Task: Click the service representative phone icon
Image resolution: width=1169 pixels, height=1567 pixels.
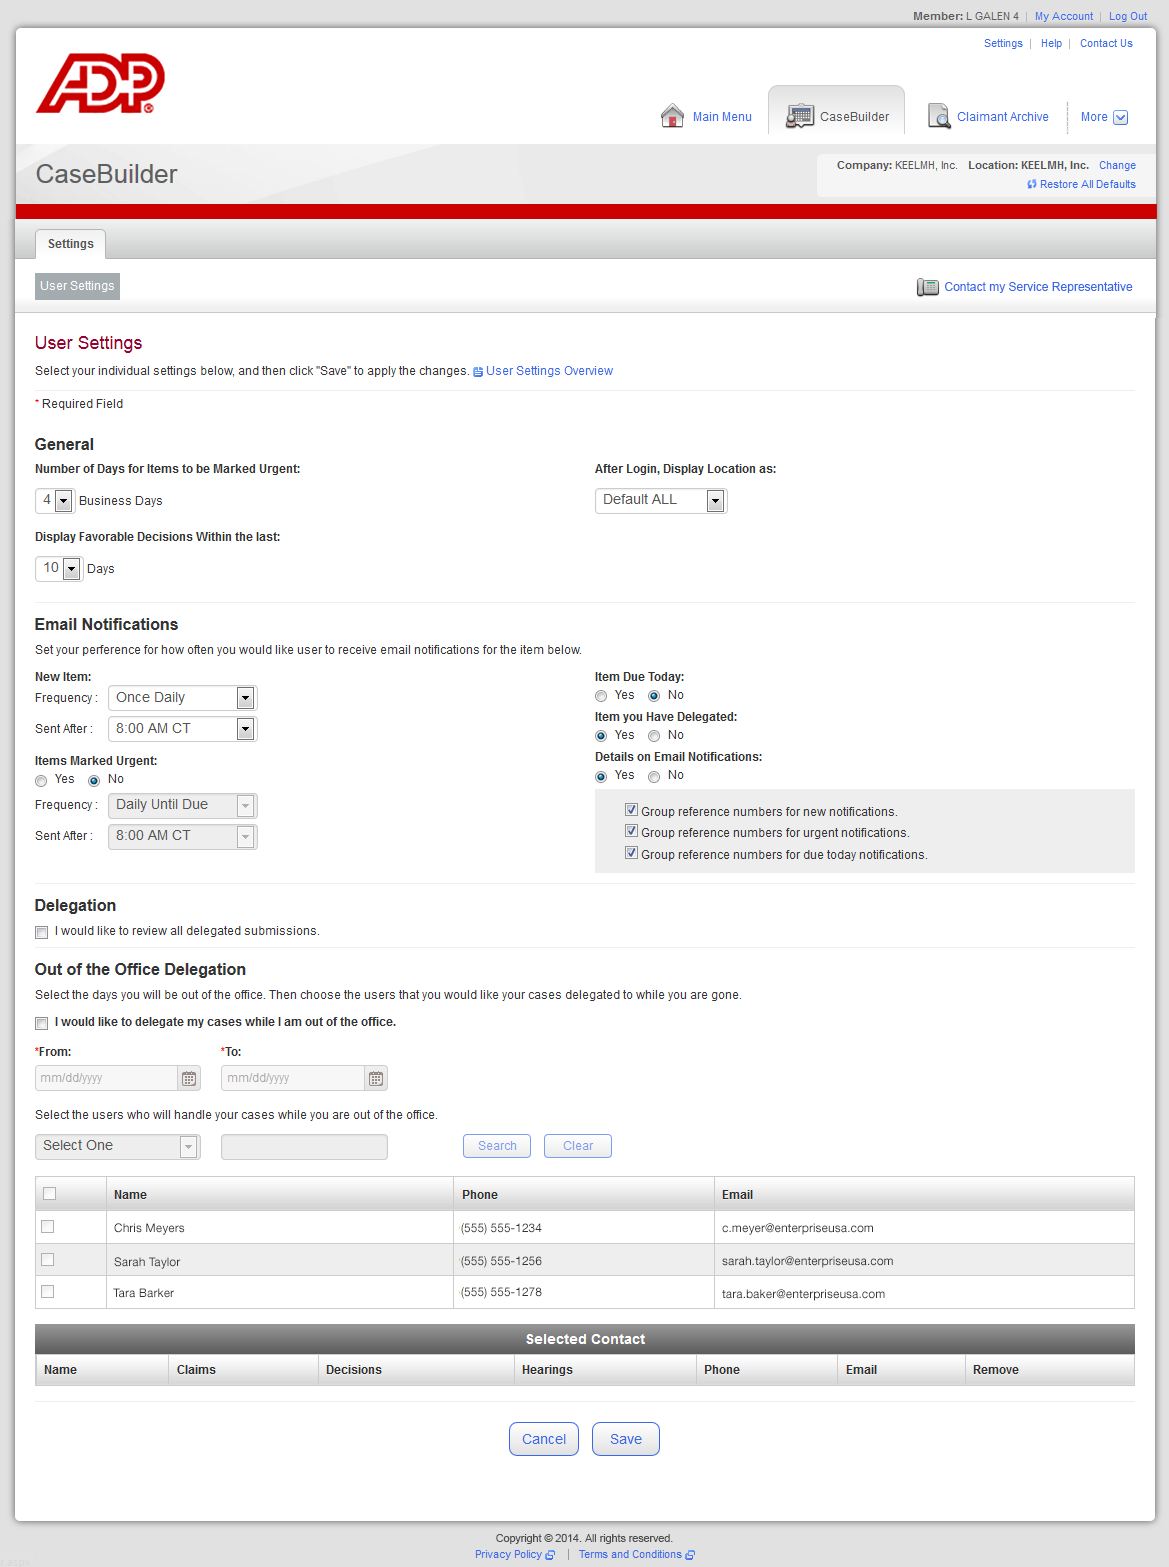Action: click(x=927, y=287)
